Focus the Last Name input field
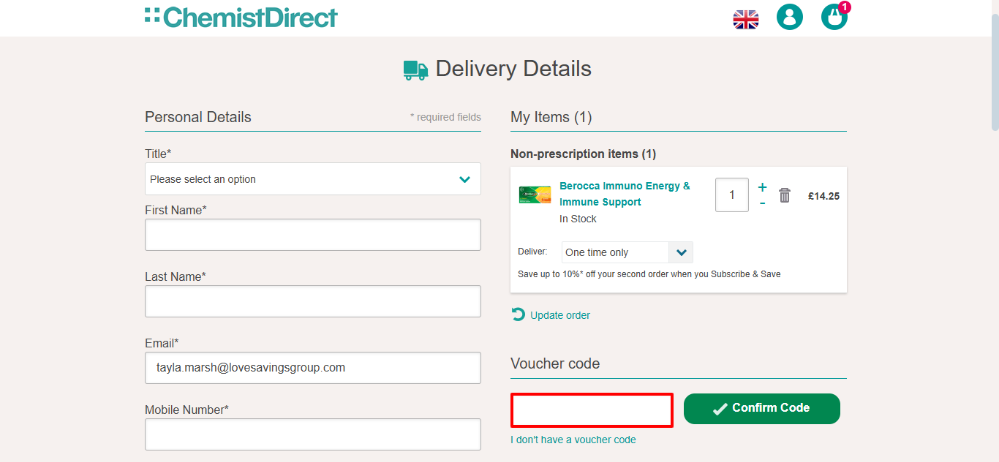The height and width of the screenshot is (462, 999). click(x=312, y=301)
